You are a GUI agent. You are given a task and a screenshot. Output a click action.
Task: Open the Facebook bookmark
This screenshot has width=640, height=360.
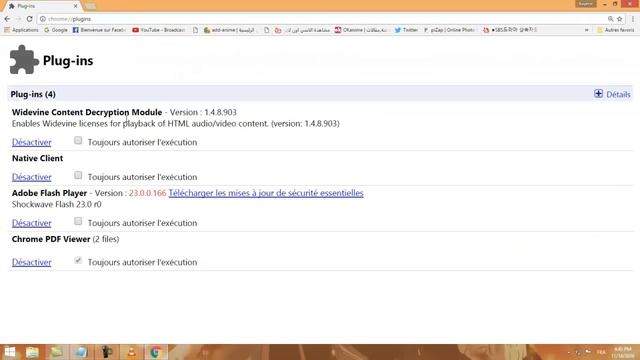pyautogui.click(x=99, y=30)
